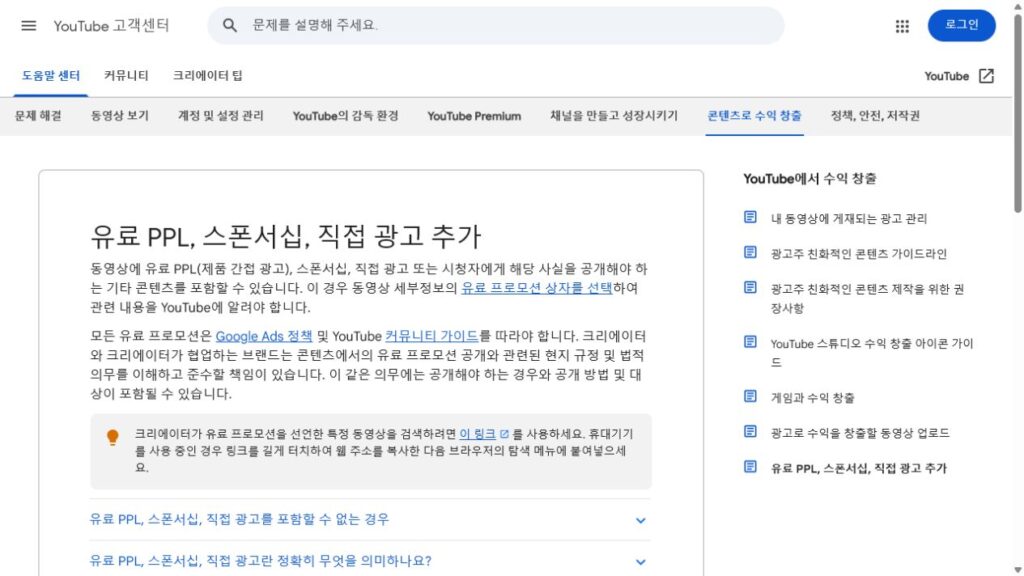Viewport: 1024px width, 576px height.
Task: Open Google Ads 정책 link
Action: 264,336
